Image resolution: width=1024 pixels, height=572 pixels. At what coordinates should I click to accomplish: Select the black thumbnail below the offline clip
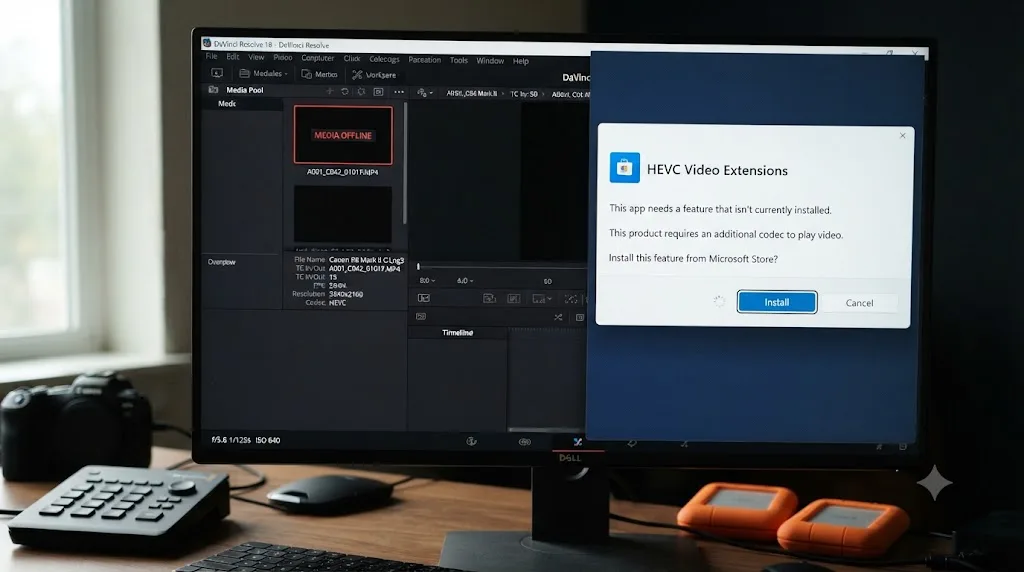[x=343, y=214]
